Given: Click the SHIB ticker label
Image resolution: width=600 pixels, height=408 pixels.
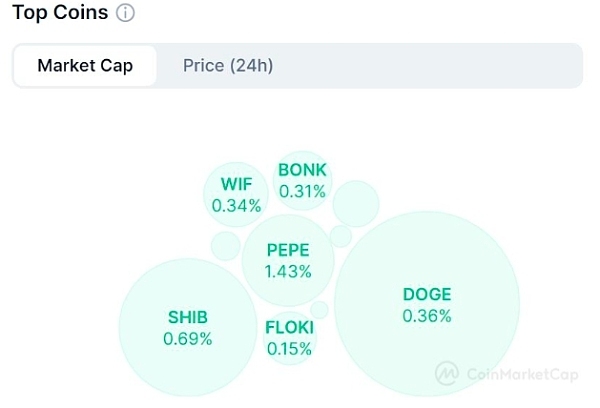Looking at the screenshot, I should click(x=188, y=318).
